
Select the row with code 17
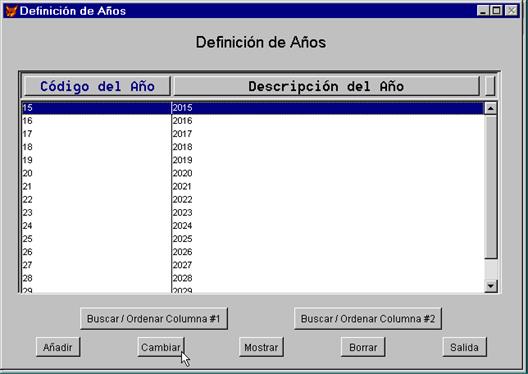point(253,134)
